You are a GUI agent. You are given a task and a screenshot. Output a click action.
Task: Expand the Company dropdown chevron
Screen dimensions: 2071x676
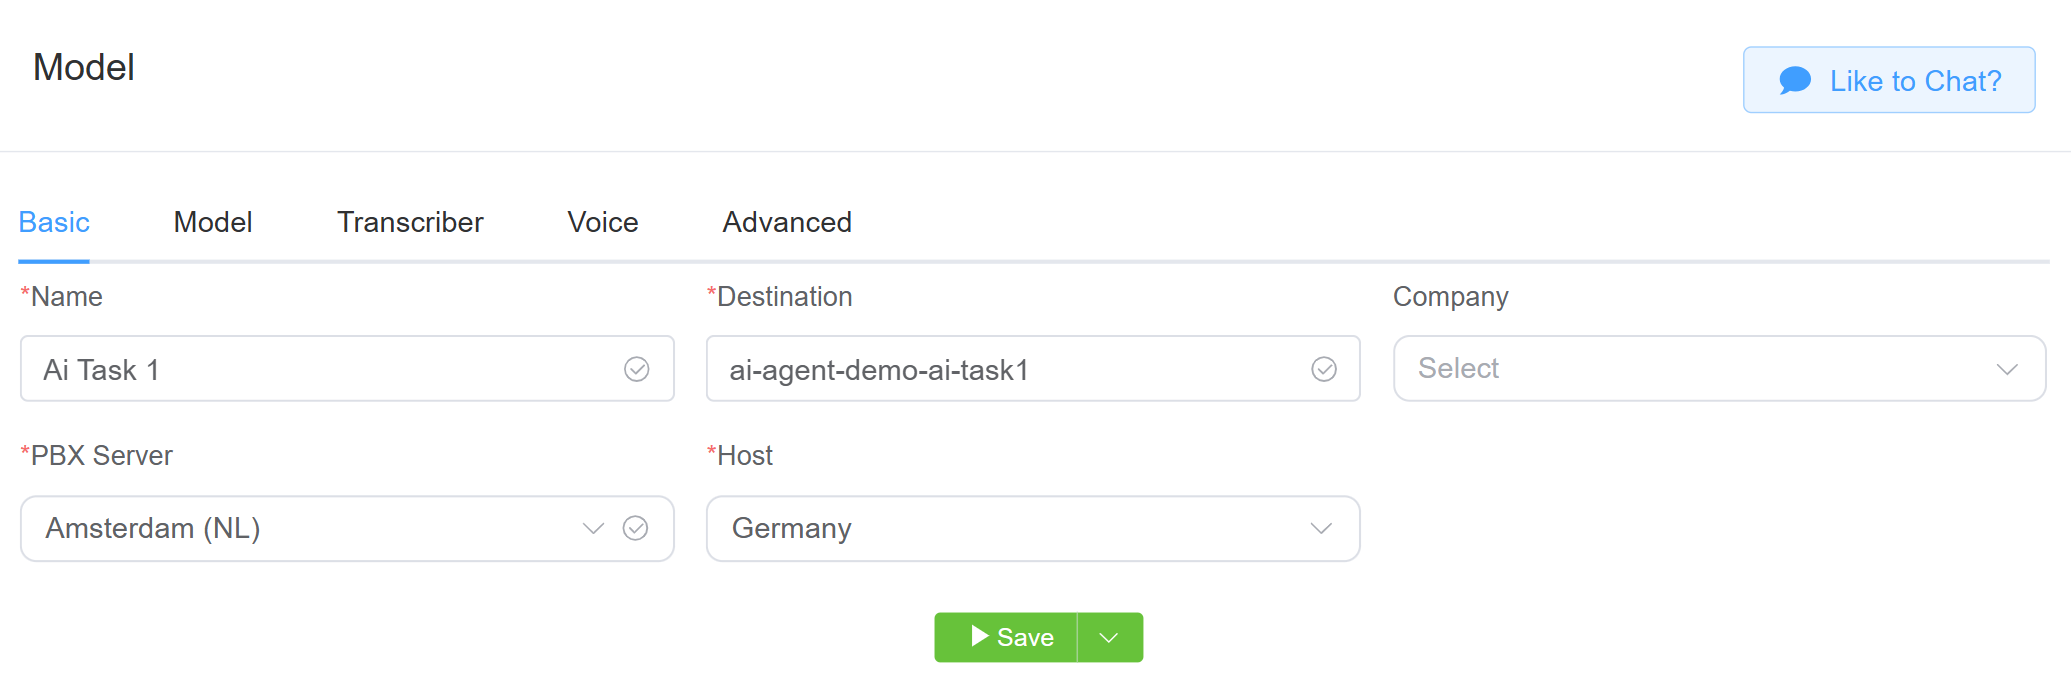[2006, 369]
